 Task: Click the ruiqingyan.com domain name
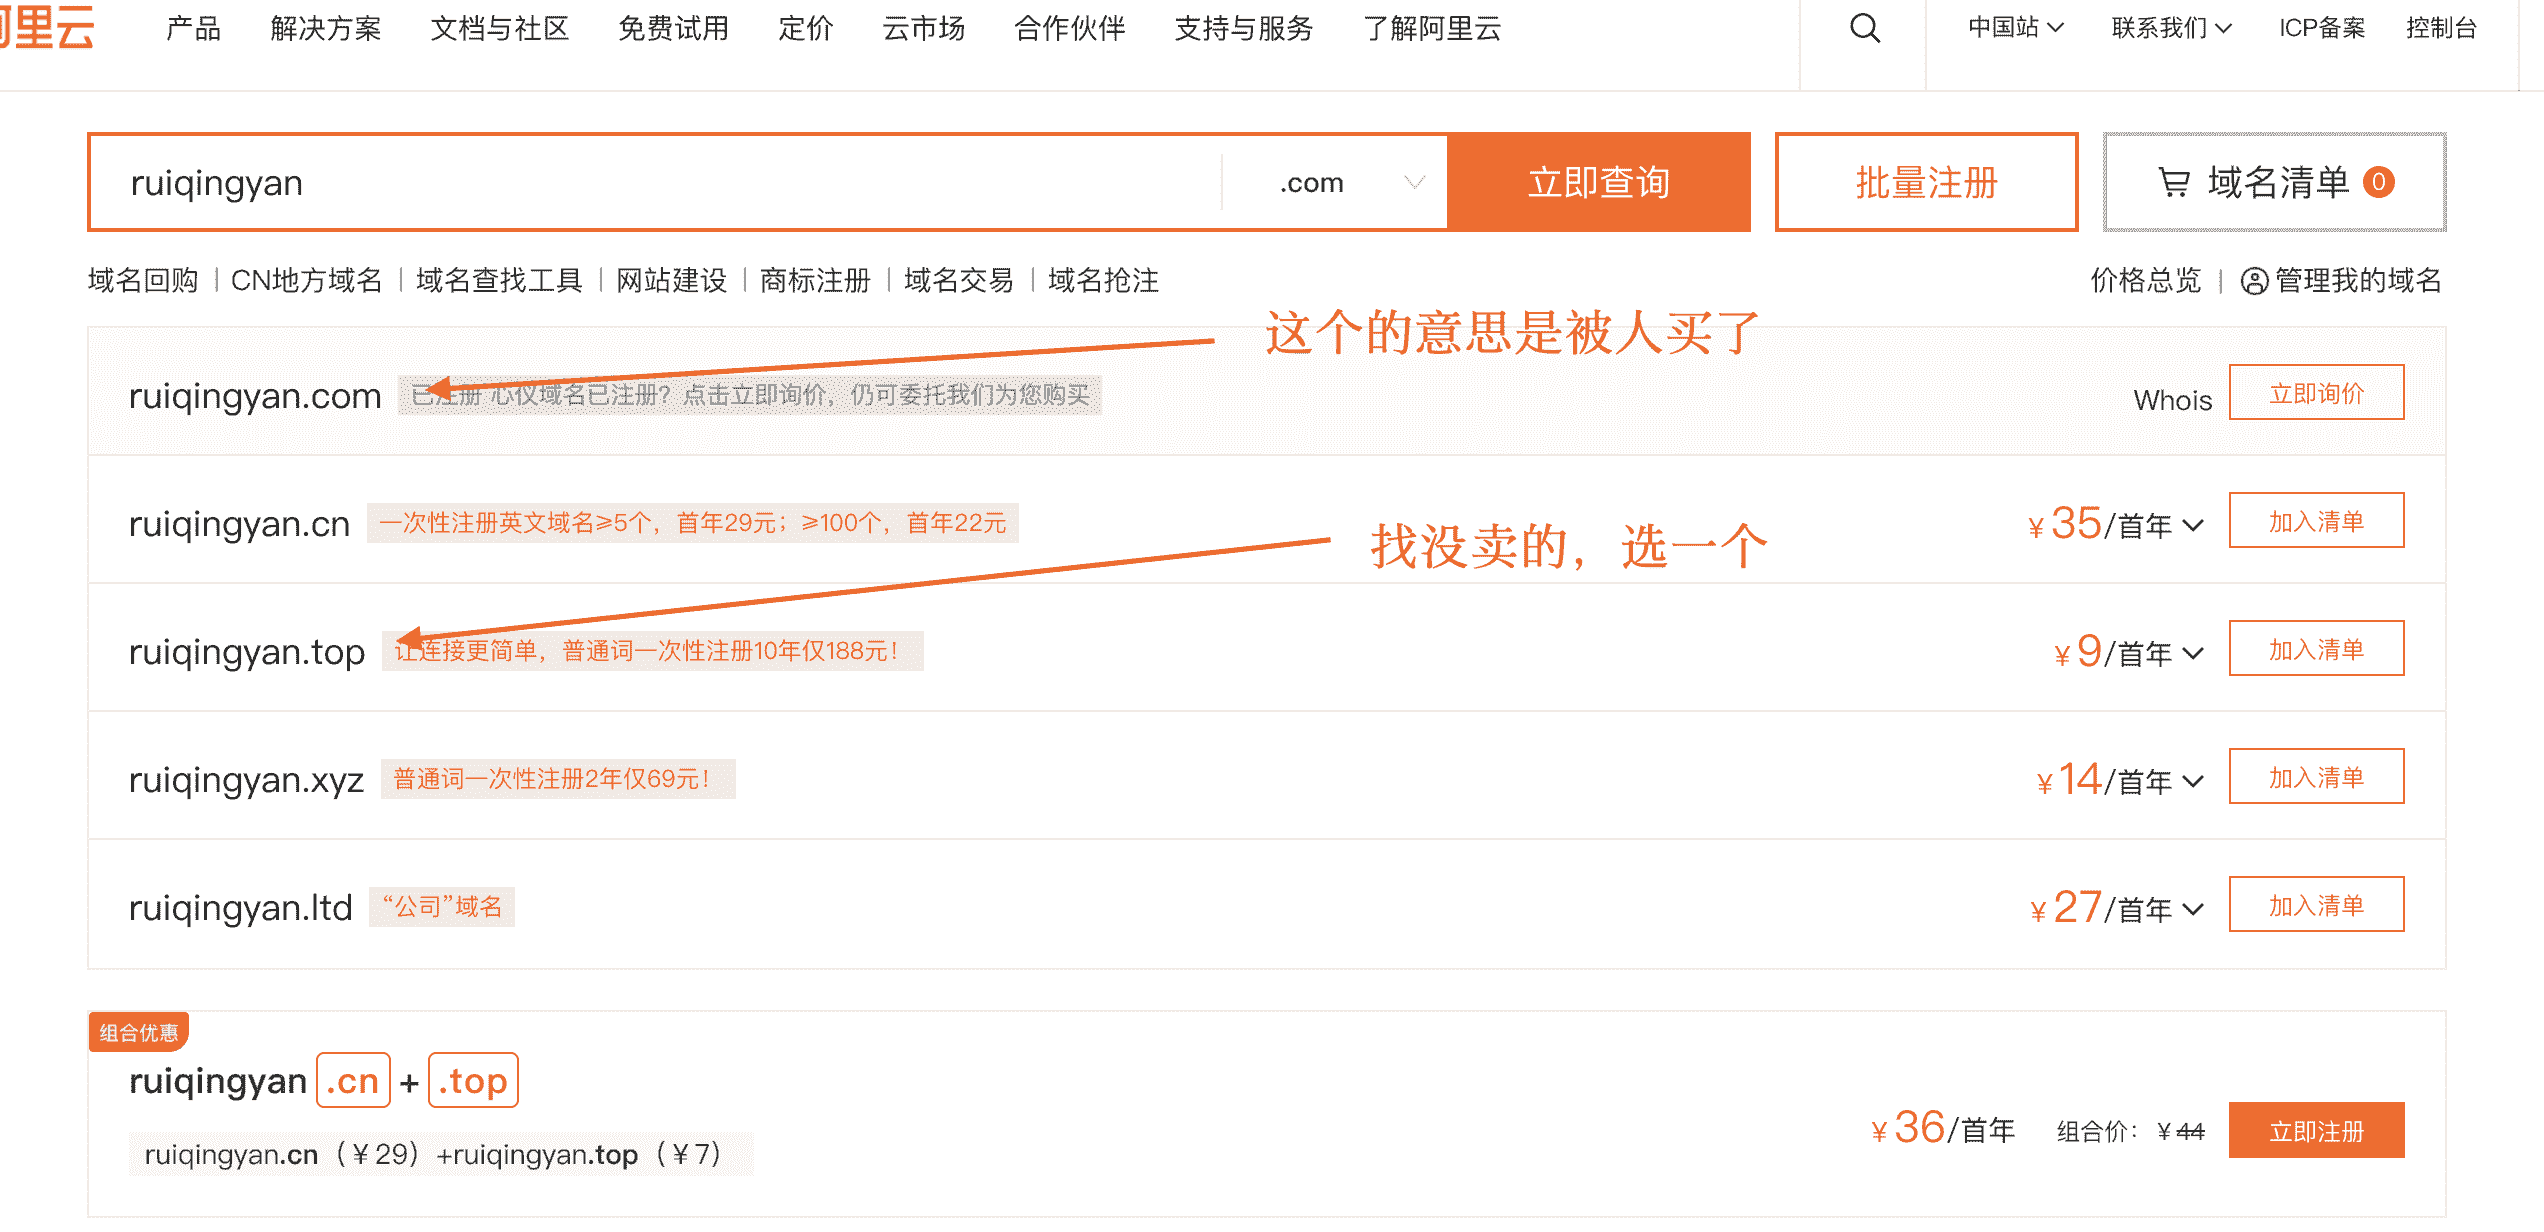tap(255, 397)
